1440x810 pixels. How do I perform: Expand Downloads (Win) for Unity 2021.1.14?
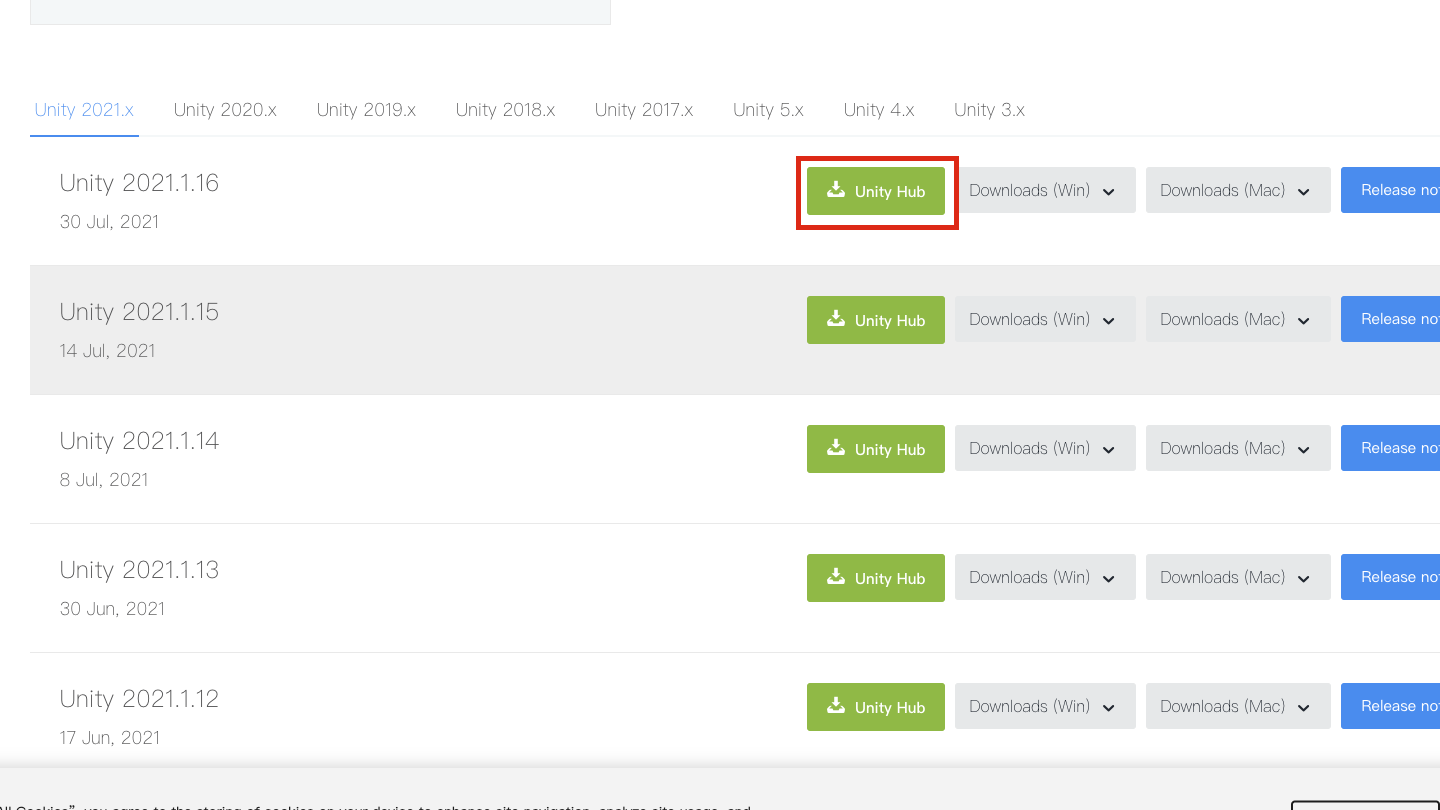1045,448
